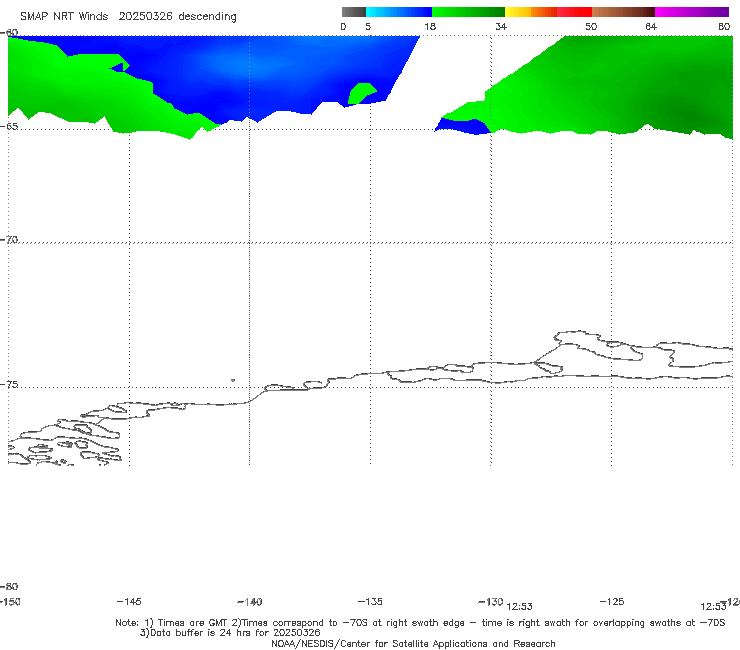
Task: Click the color bar label '5'
Action: click(368, 26)
